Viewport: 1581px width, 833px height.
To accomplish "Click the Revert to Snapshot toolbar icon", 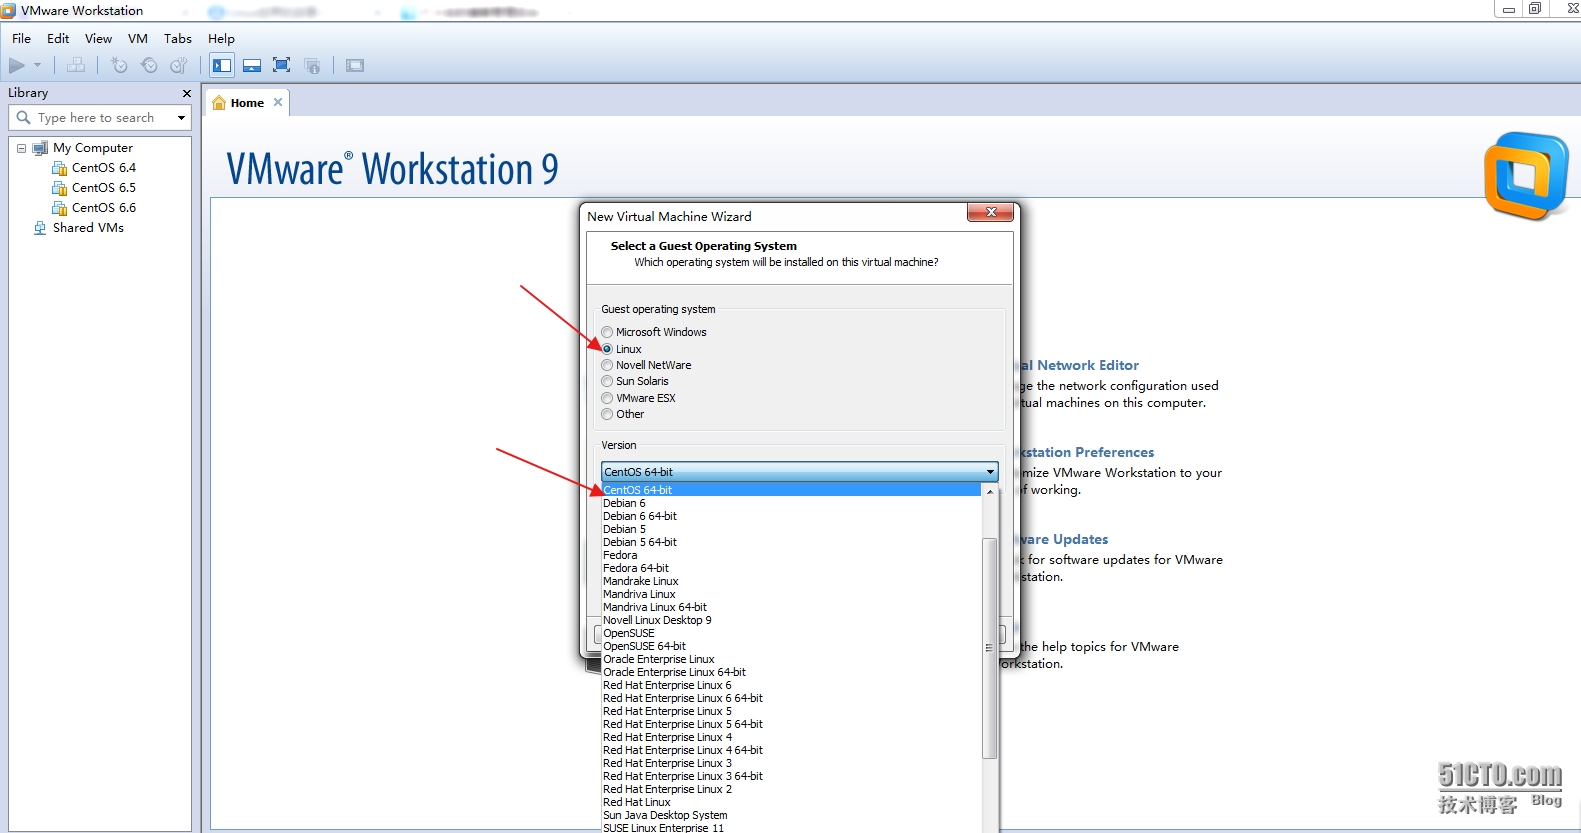I will 149,65.
